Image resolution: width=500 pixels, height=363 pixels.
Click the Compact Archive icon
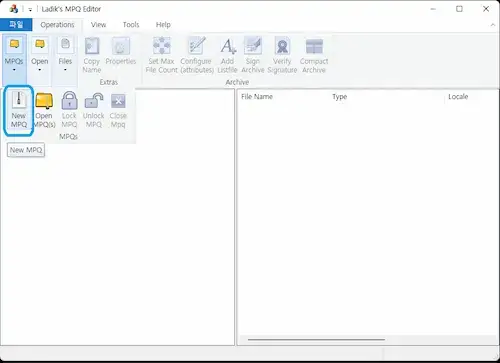314,46
